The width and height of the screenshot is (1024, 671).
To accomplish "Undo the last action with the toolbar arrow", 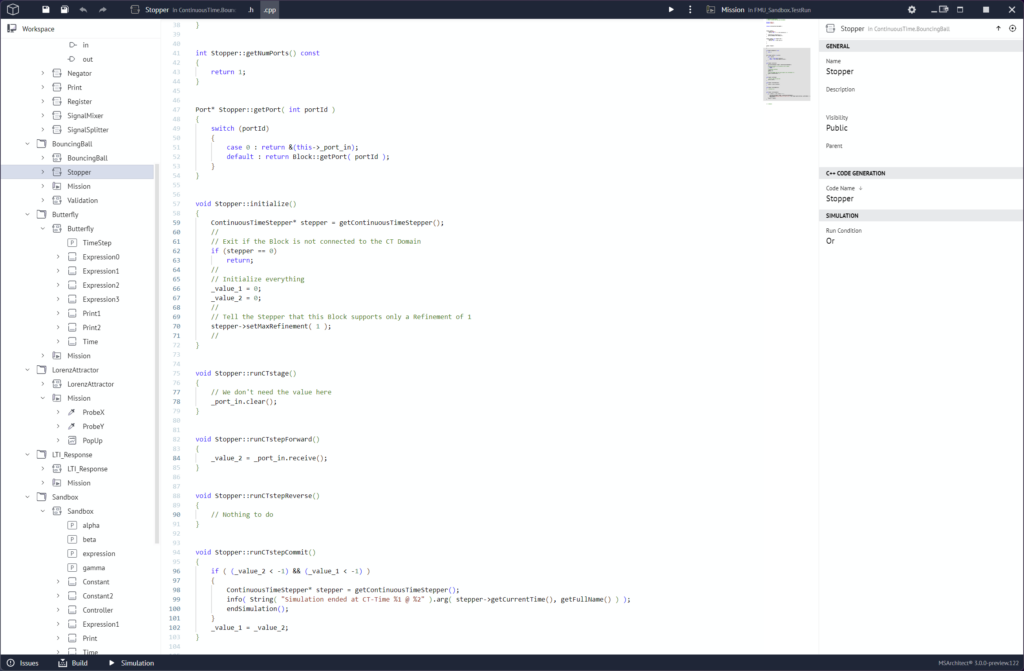I will point(83,10).
